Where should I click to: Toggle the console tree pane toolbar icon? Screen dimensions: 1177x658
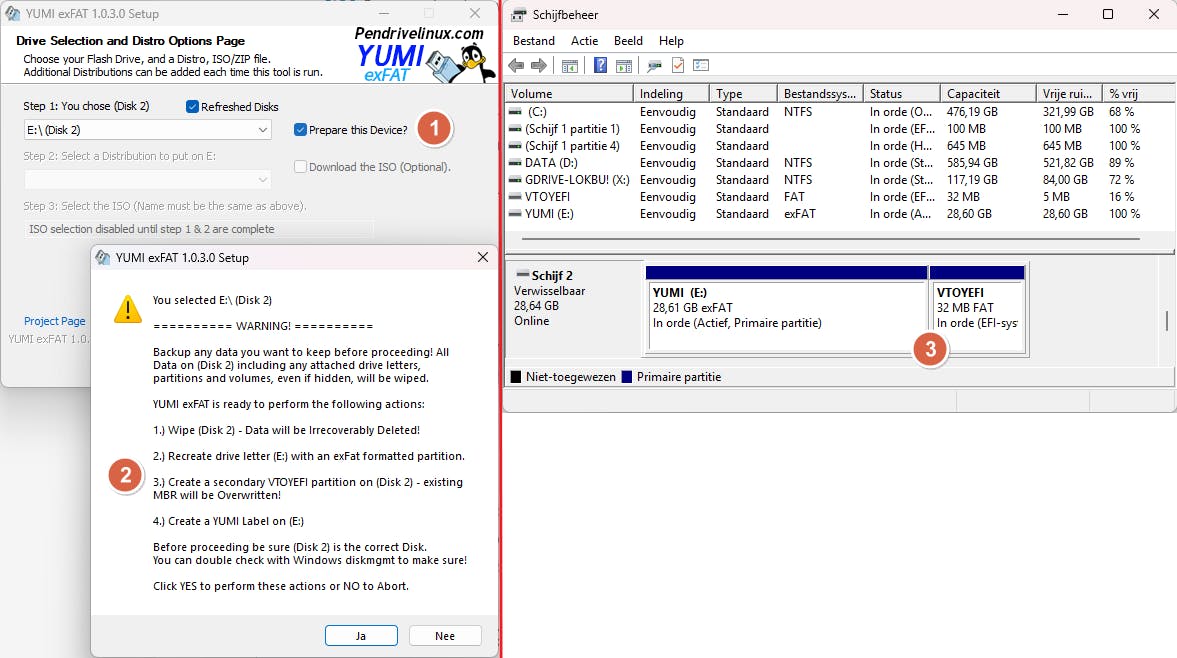coord(570,66)
